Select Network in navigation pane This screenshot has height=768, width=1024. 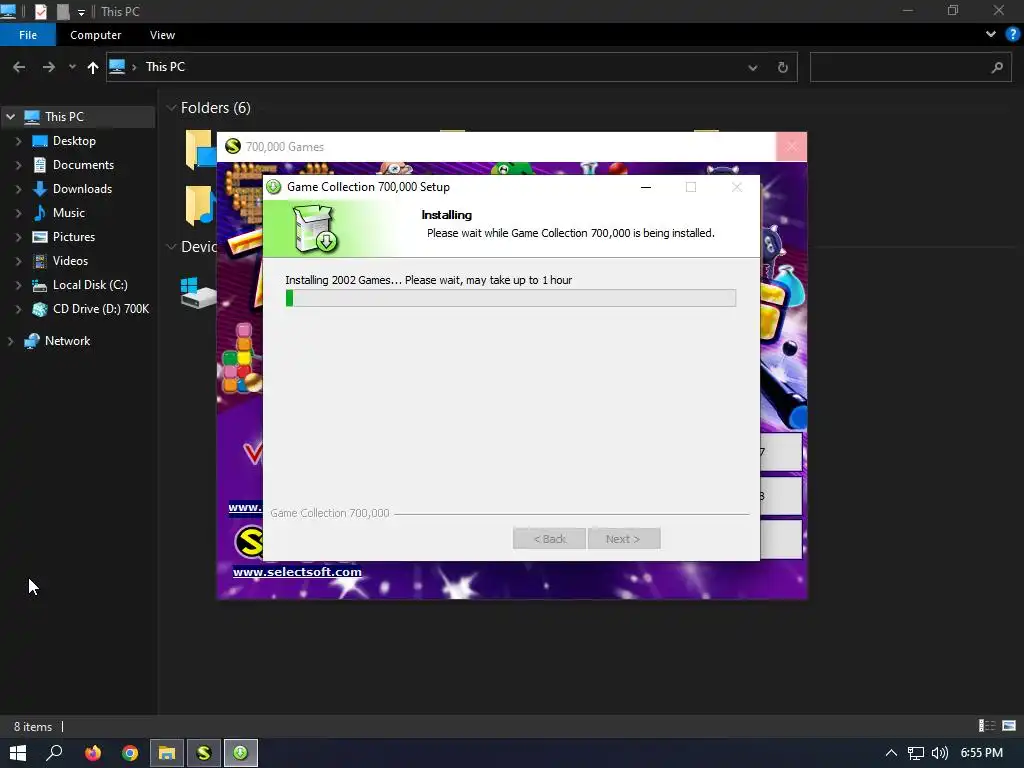(x=67, y=341)
